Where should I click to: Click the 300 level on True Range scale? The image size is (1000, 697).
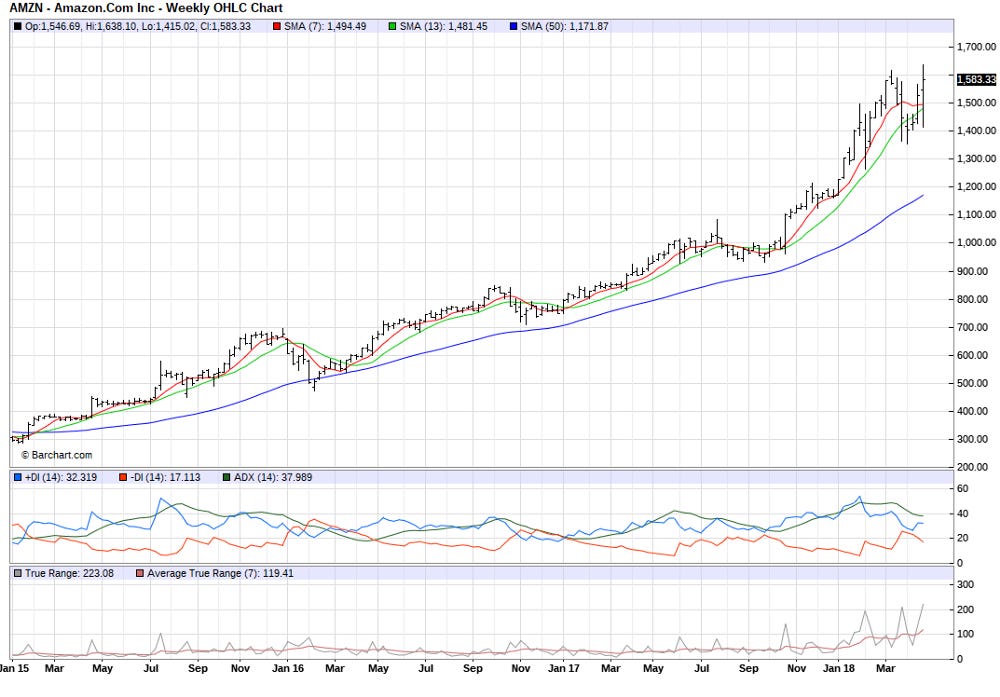(966, 584)
